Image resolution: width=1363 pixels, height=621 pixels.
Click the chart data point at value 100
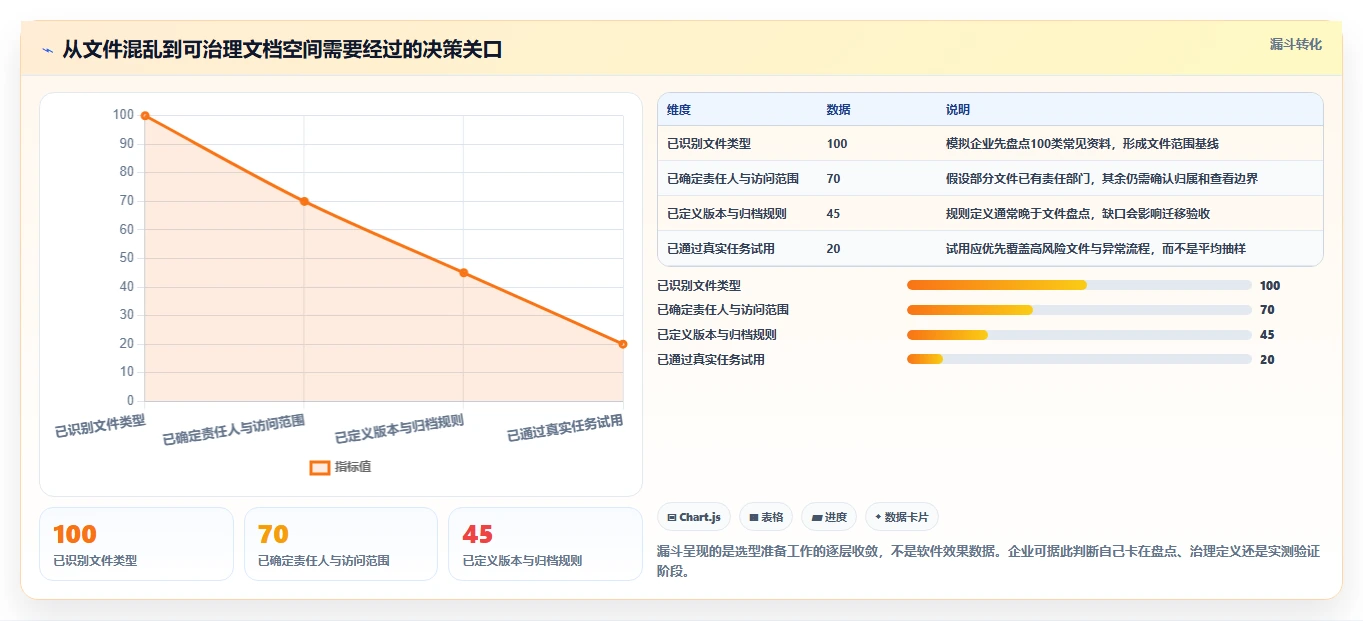click(145, 116)
